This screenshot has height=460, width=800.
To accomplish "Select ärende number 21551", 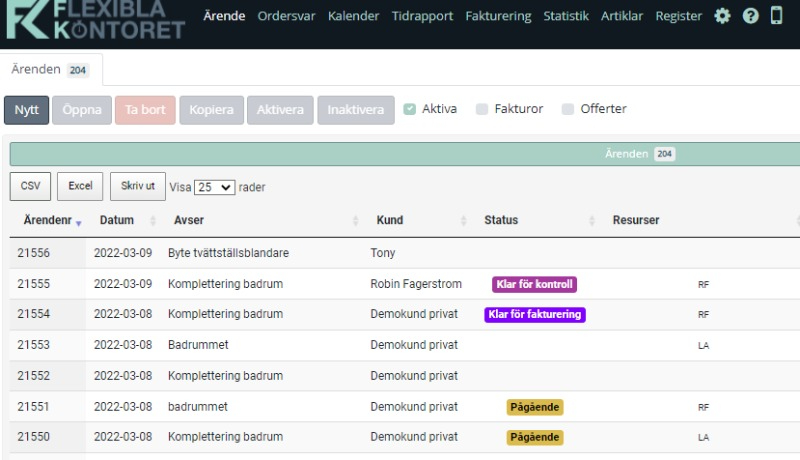I will [33, 407].
